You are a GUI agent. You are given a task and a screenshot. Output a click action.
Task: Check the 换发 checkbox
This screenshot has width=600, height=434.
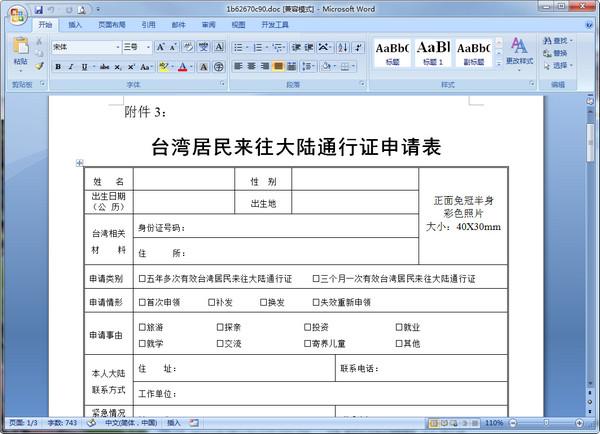(x=263, y=302)
